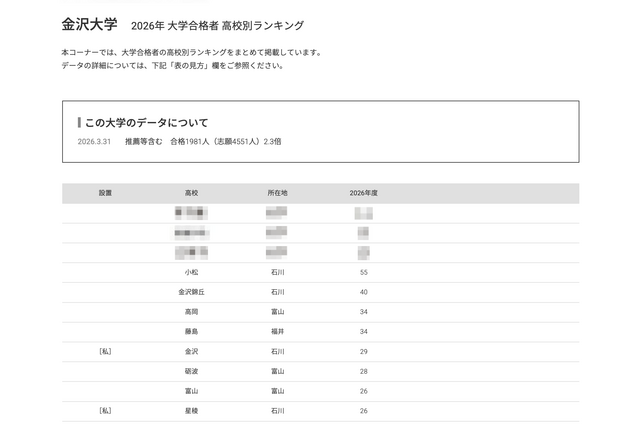The image size is (640, 426).
Task: Click the location 富山 for 富山 school
Action: pyautogui.click(x=278, y=391)
